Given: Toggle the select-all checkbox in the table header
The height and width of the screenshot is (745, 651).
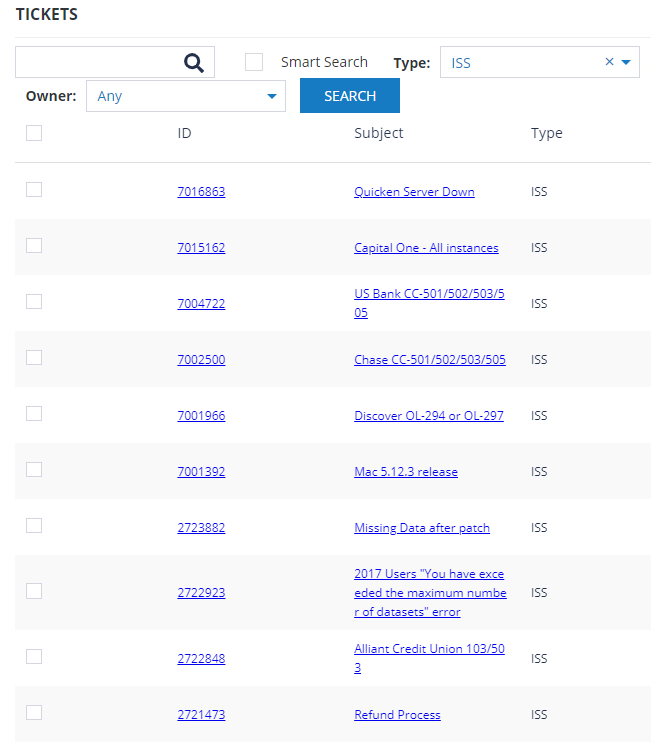Looking at the screenshot, I should click(34, 133).
